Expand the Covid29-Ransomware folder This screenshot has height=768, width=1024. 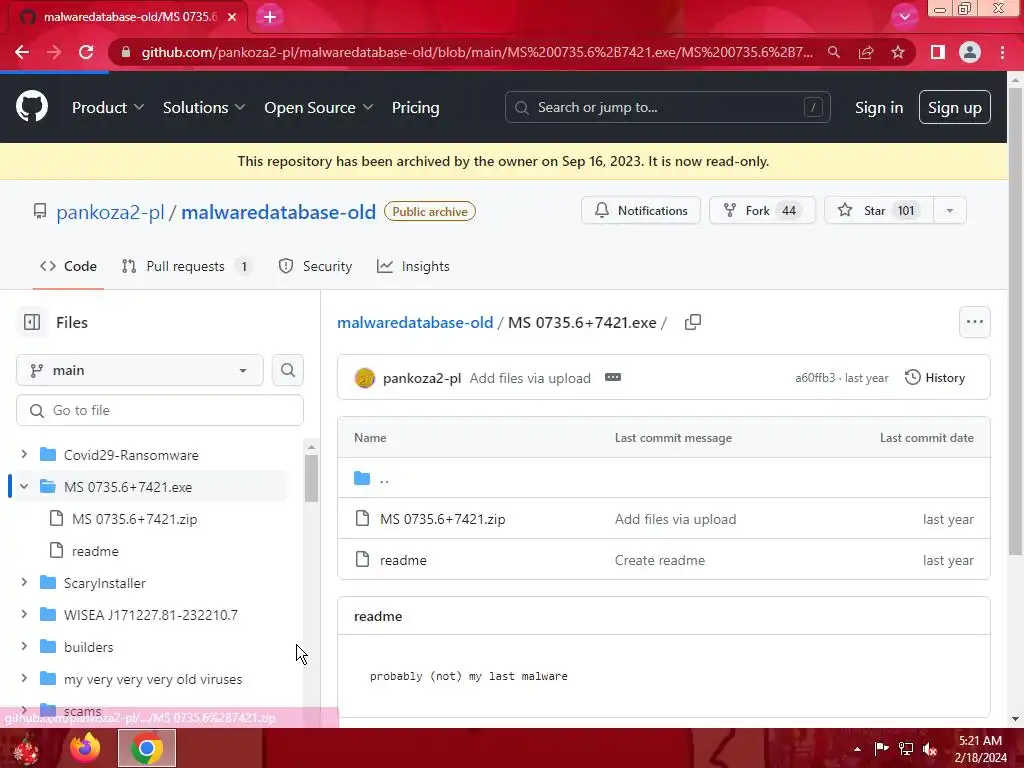[x=24, y=454]
